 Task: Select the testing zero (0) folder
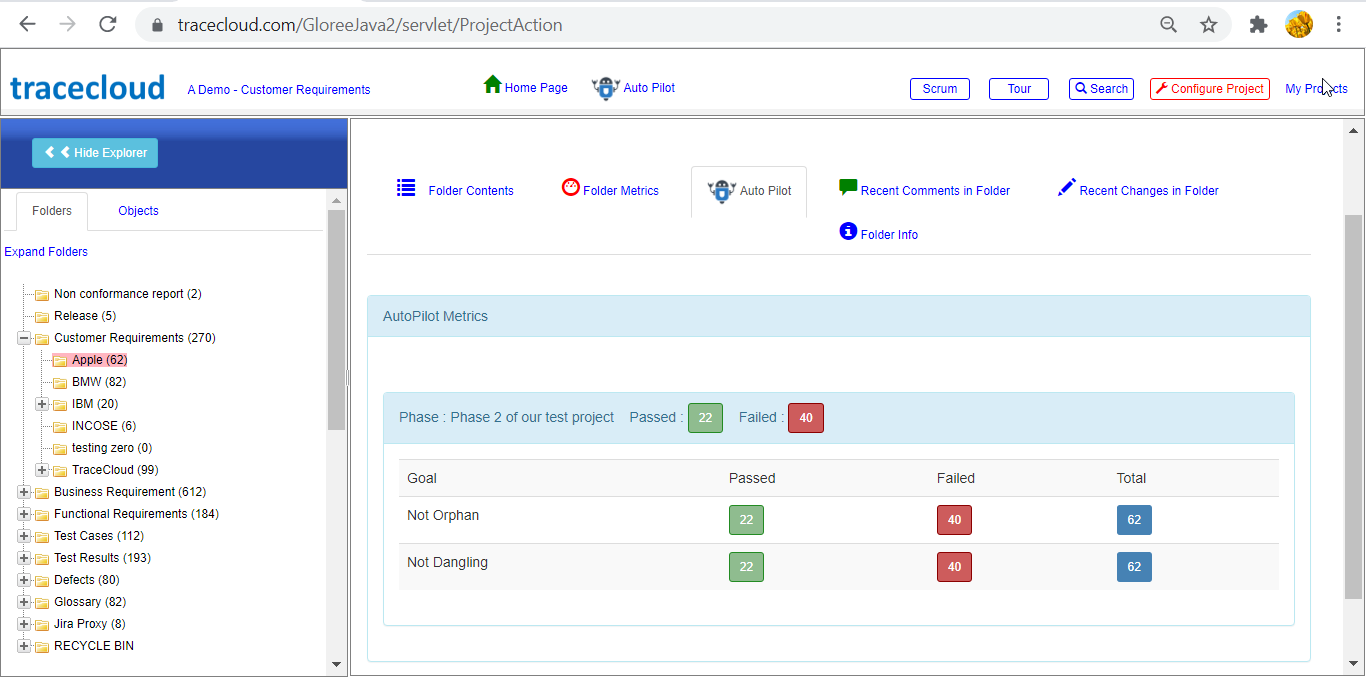pyautogui.click(x=112, y=448)
